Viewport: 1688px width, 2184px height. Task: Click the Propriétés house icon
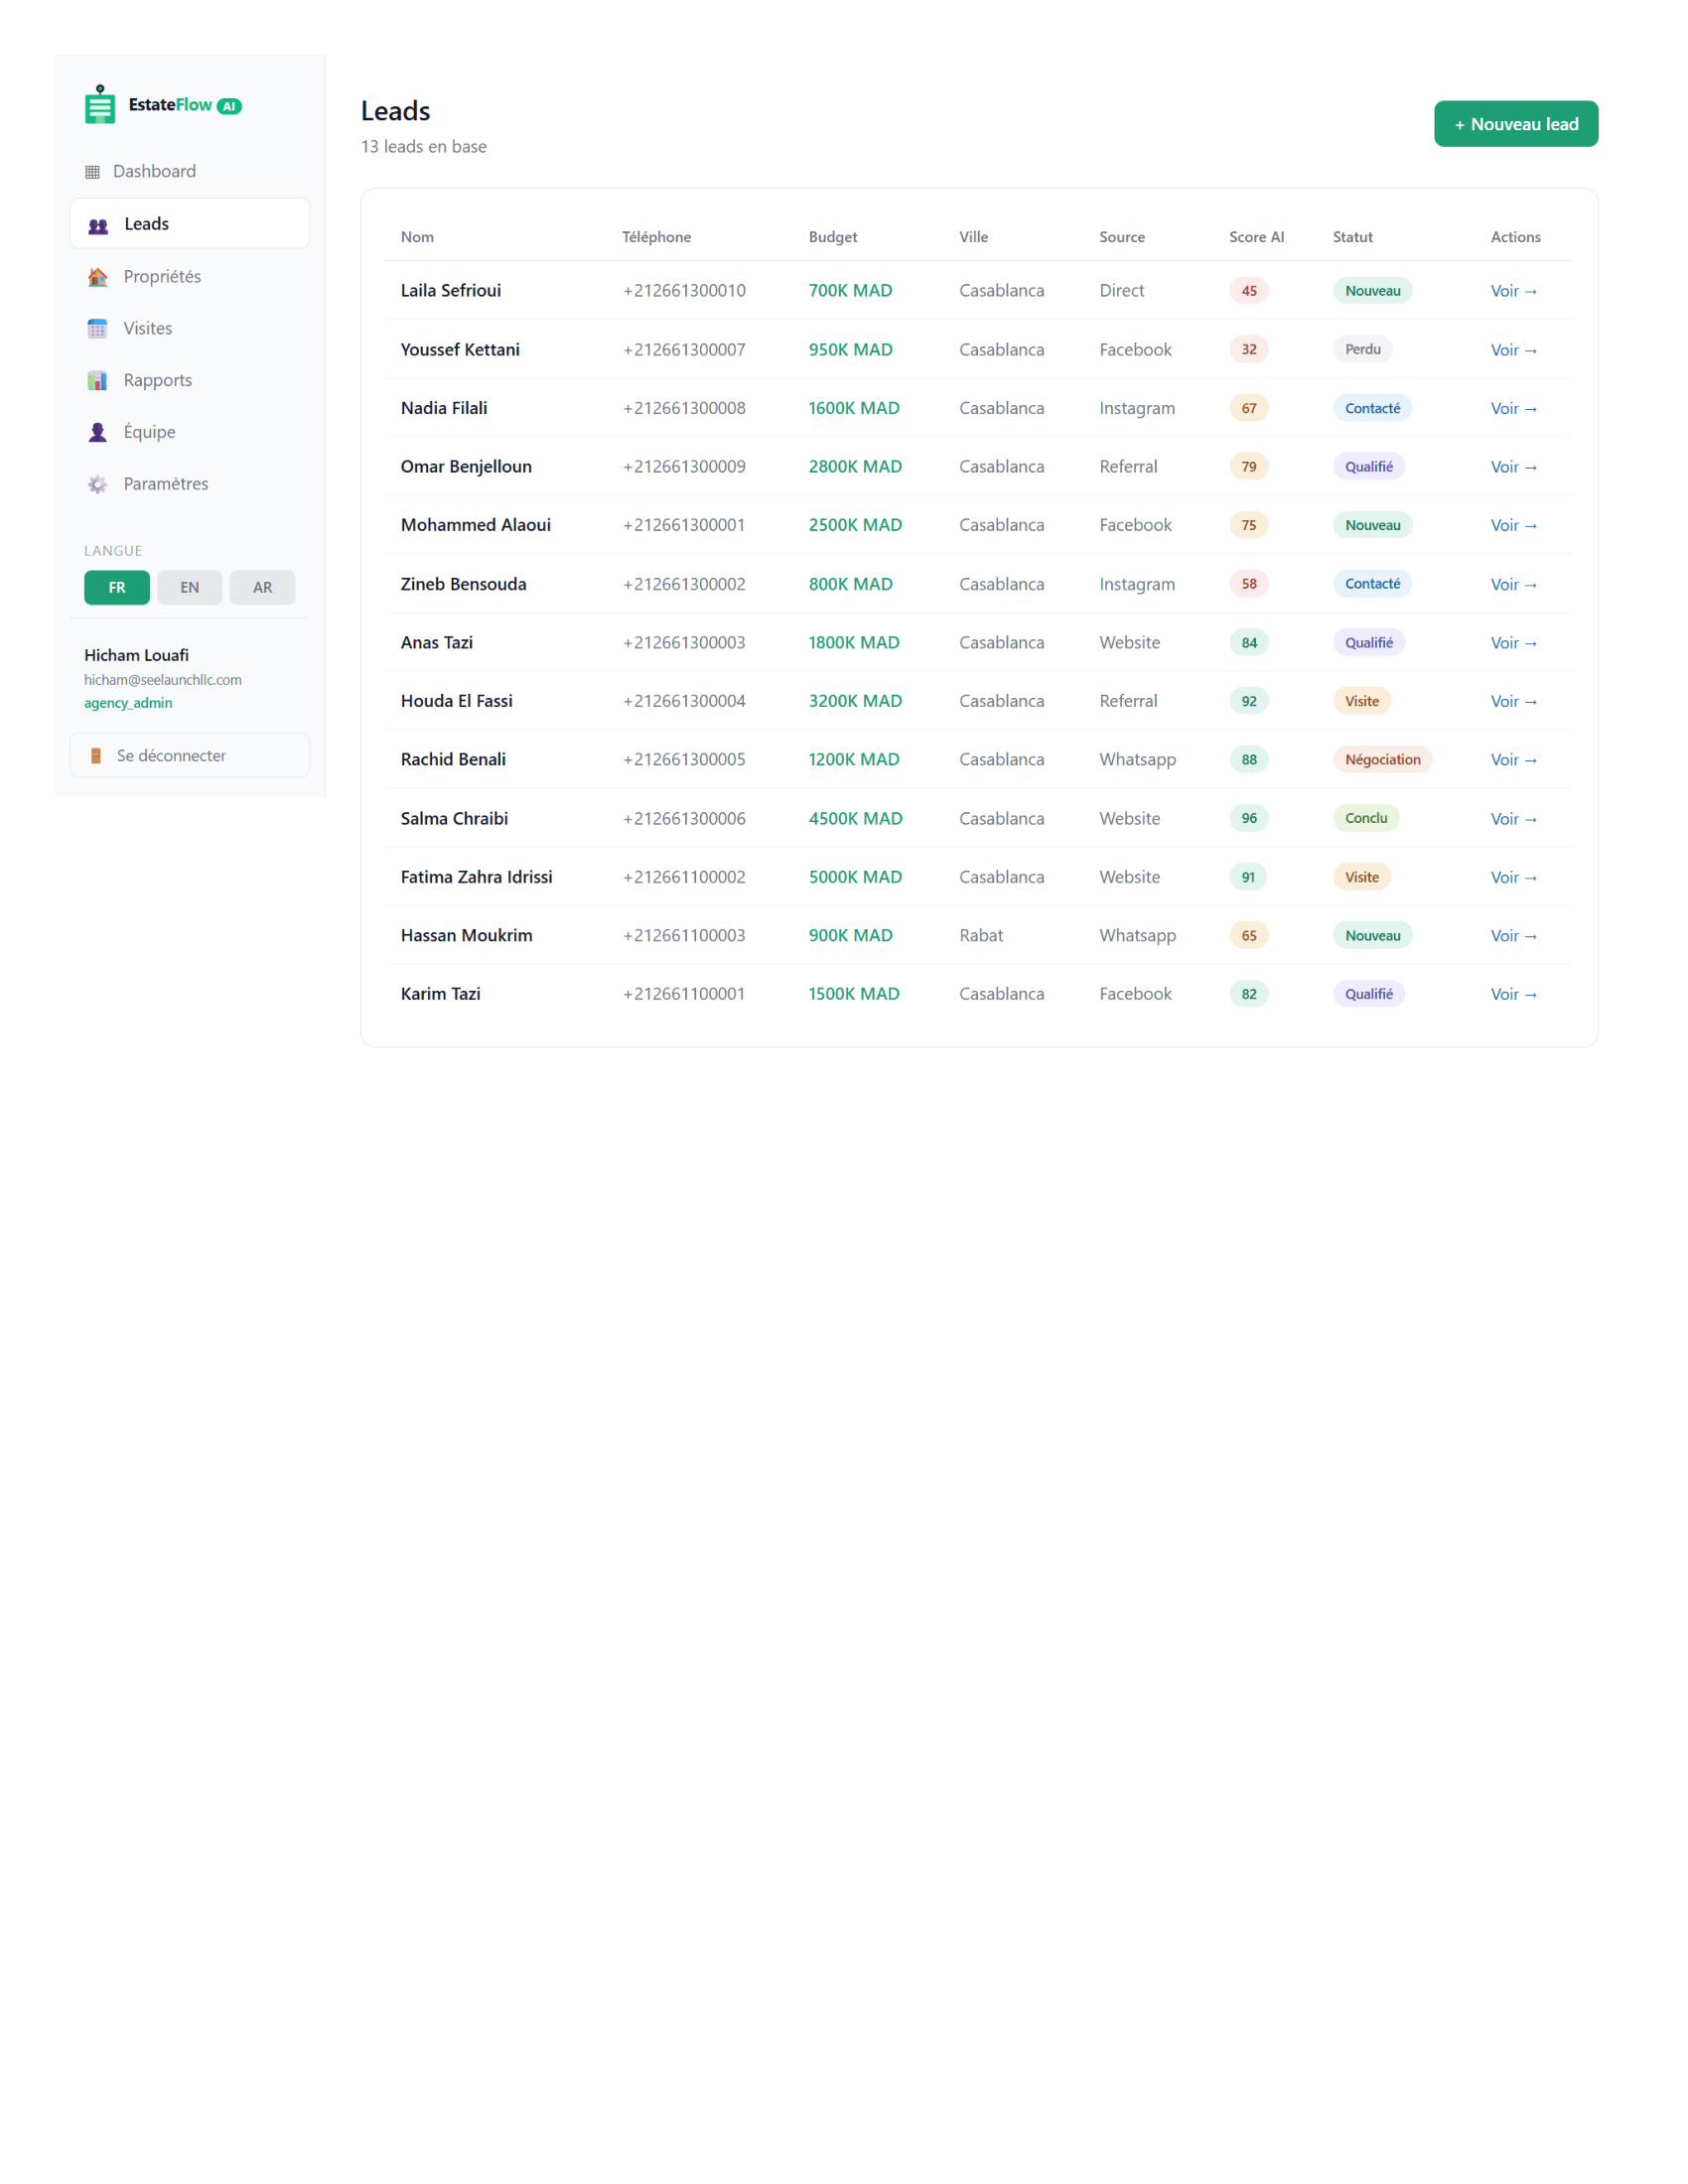97,277
